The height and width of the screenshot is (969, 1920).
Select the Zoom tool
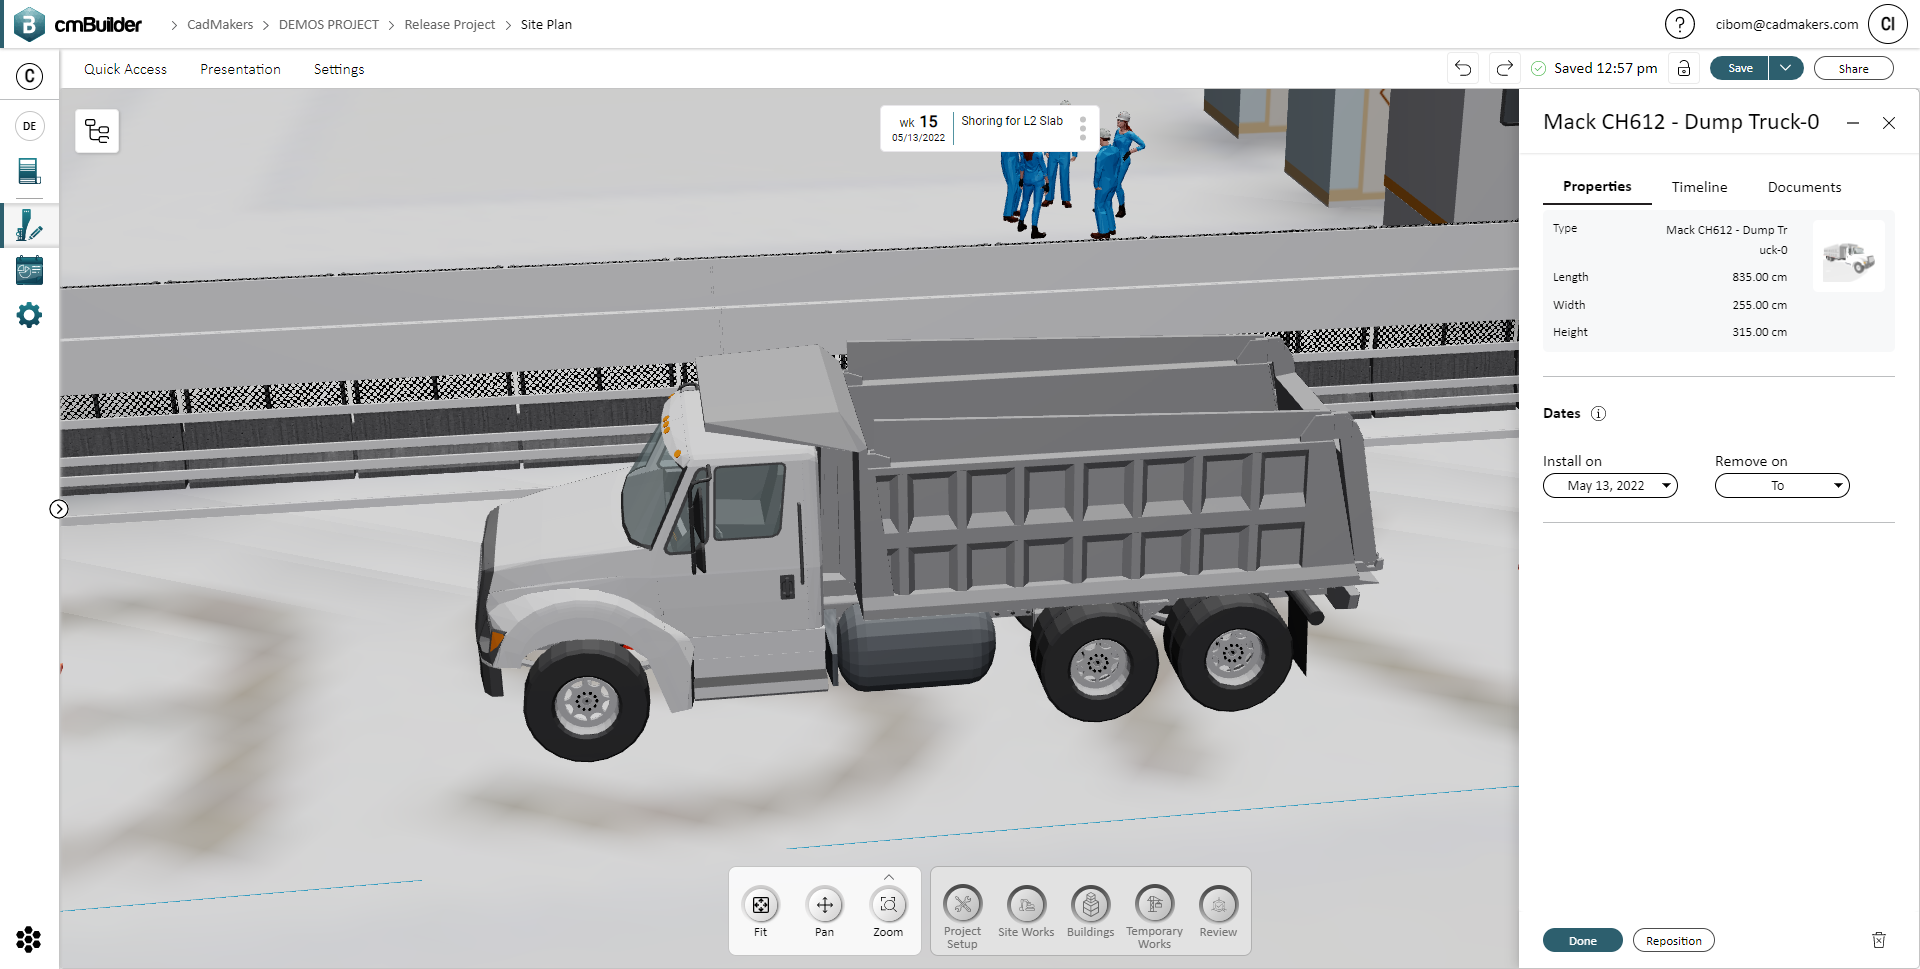[x=888, y=911]
